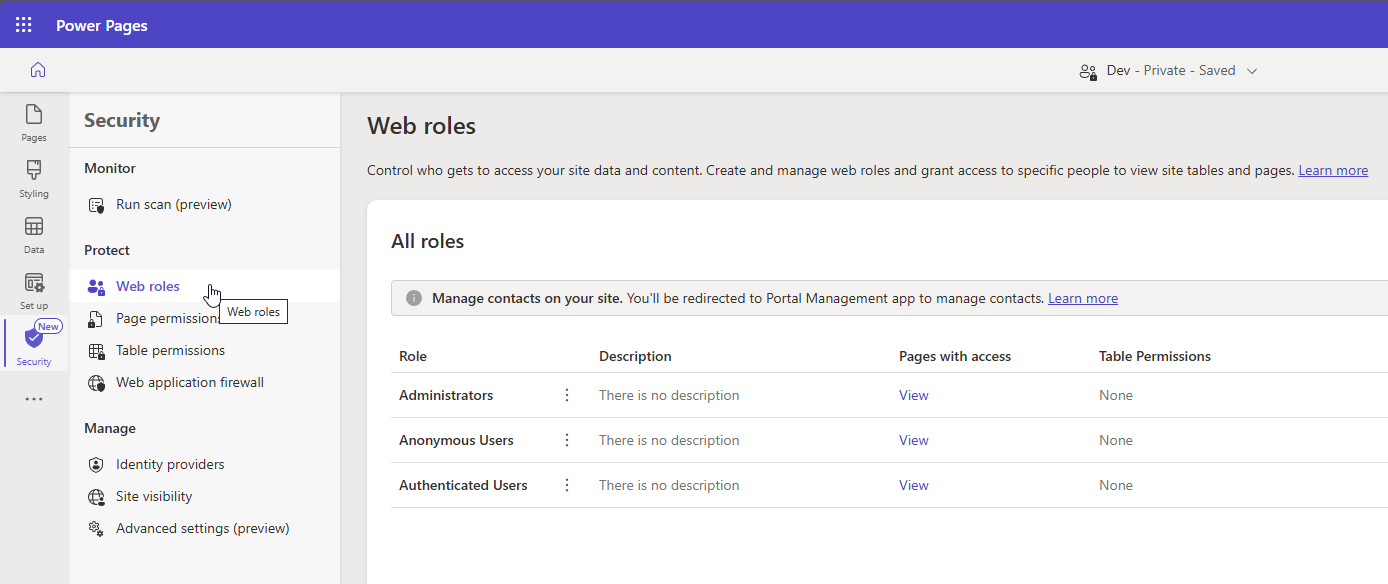Open more options for Anonymous Users role
The width and height of the screenshot is (1388, 584).
(567, 440)
